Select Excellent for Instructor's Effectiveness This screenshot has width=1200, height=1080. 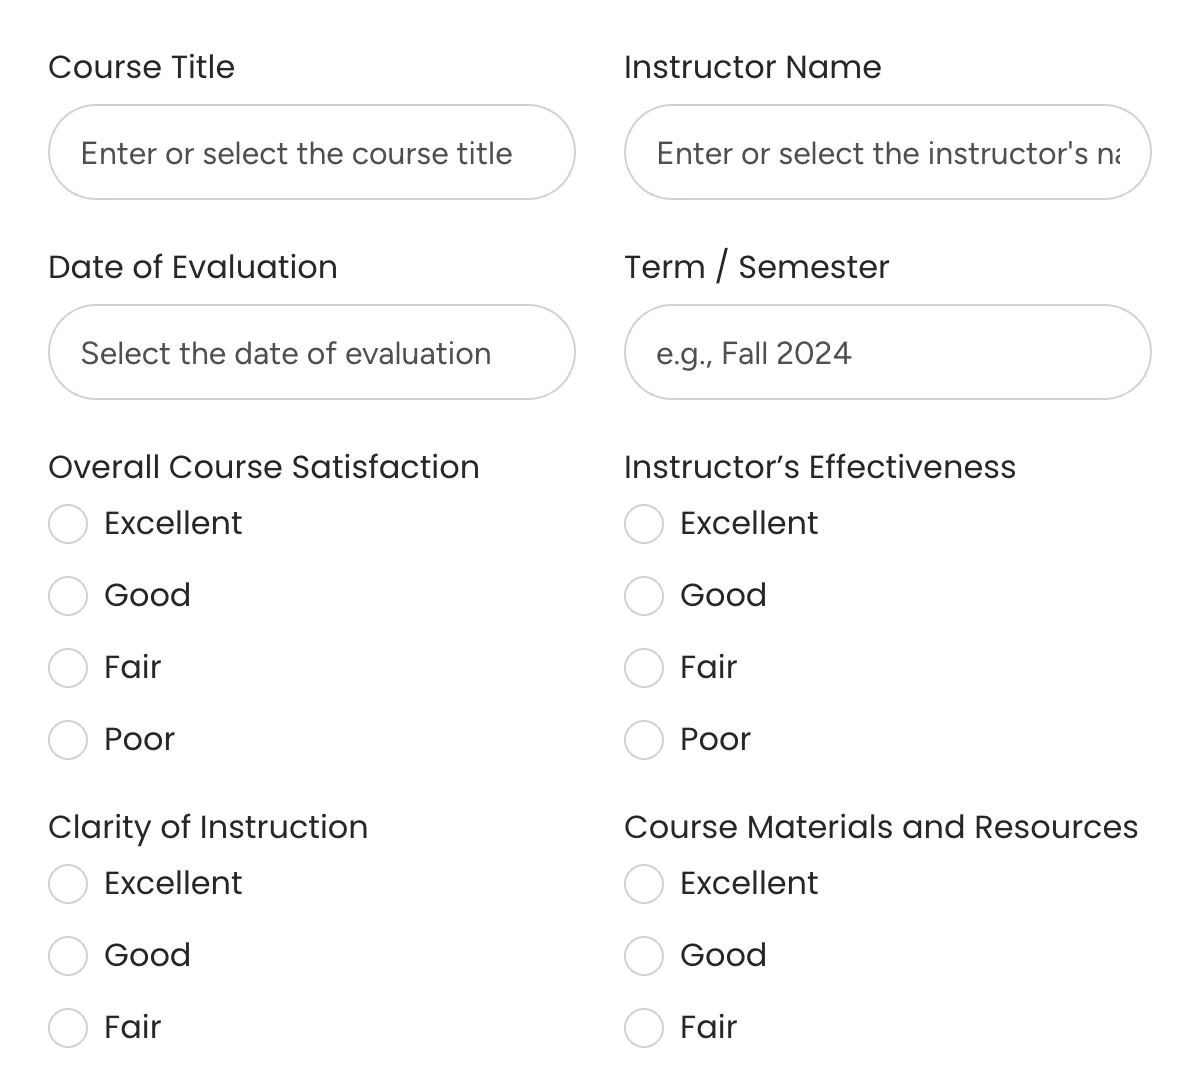[x=643, y=523]
